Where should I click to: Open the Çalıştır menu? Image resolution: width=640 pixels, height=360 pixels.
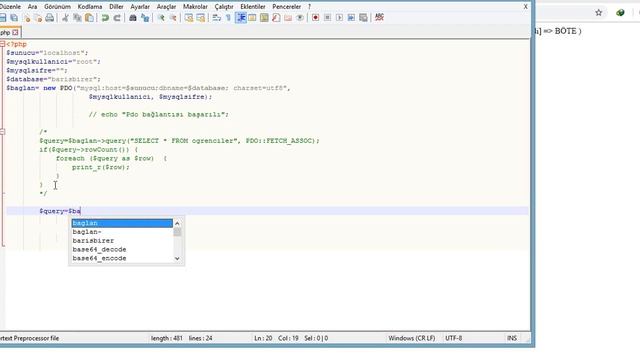(224, 7)
